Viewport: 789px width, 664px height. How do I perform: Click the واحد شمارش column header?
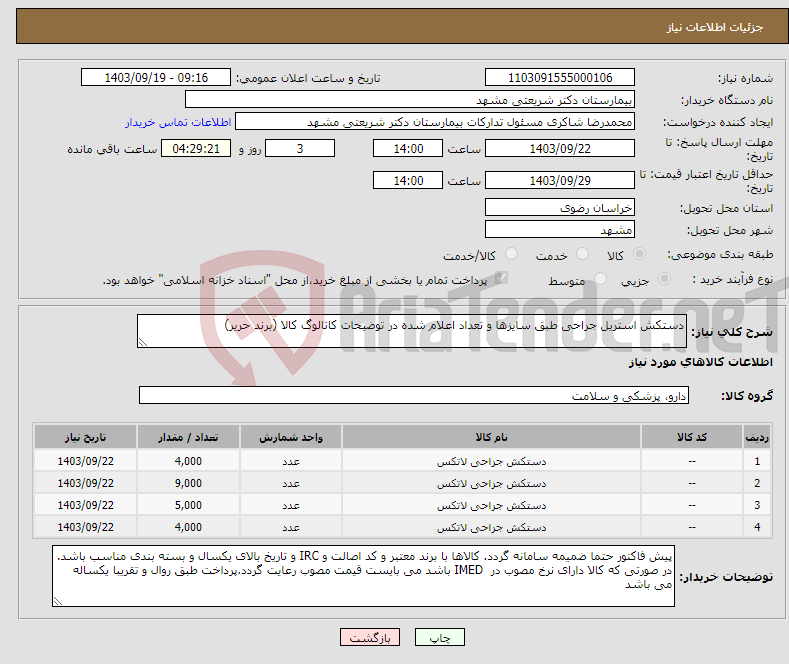[x=291, y=437]
